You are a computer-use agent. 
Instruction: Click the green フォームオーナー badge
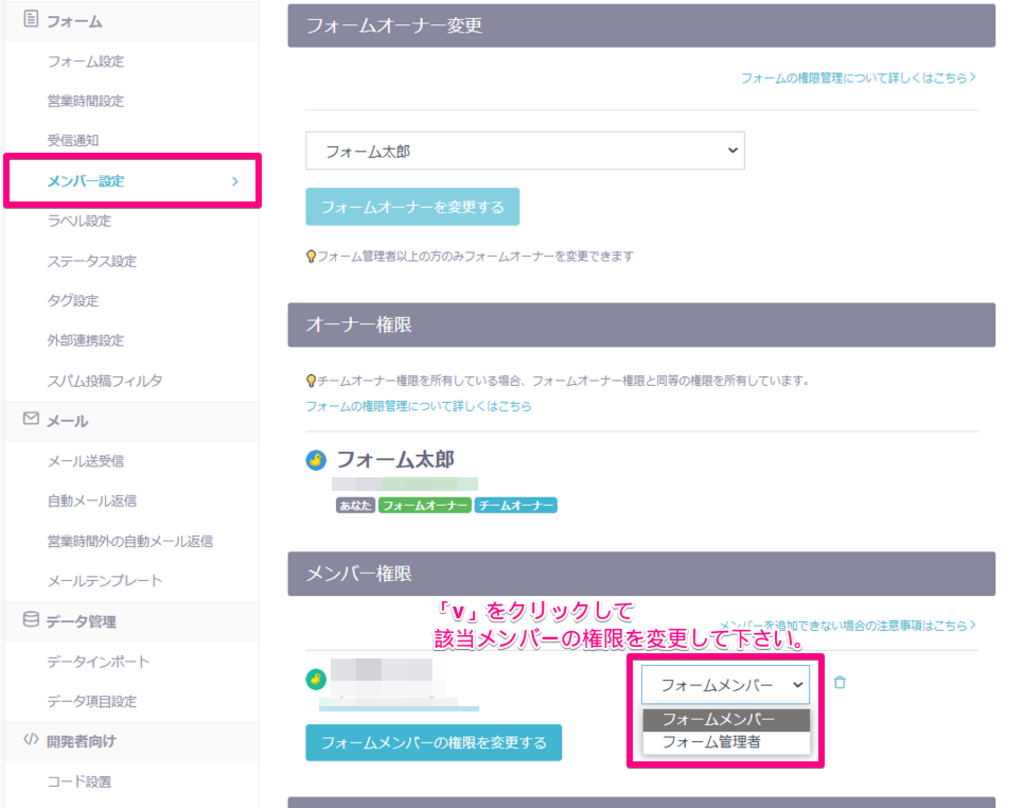(x=425, y=506)
